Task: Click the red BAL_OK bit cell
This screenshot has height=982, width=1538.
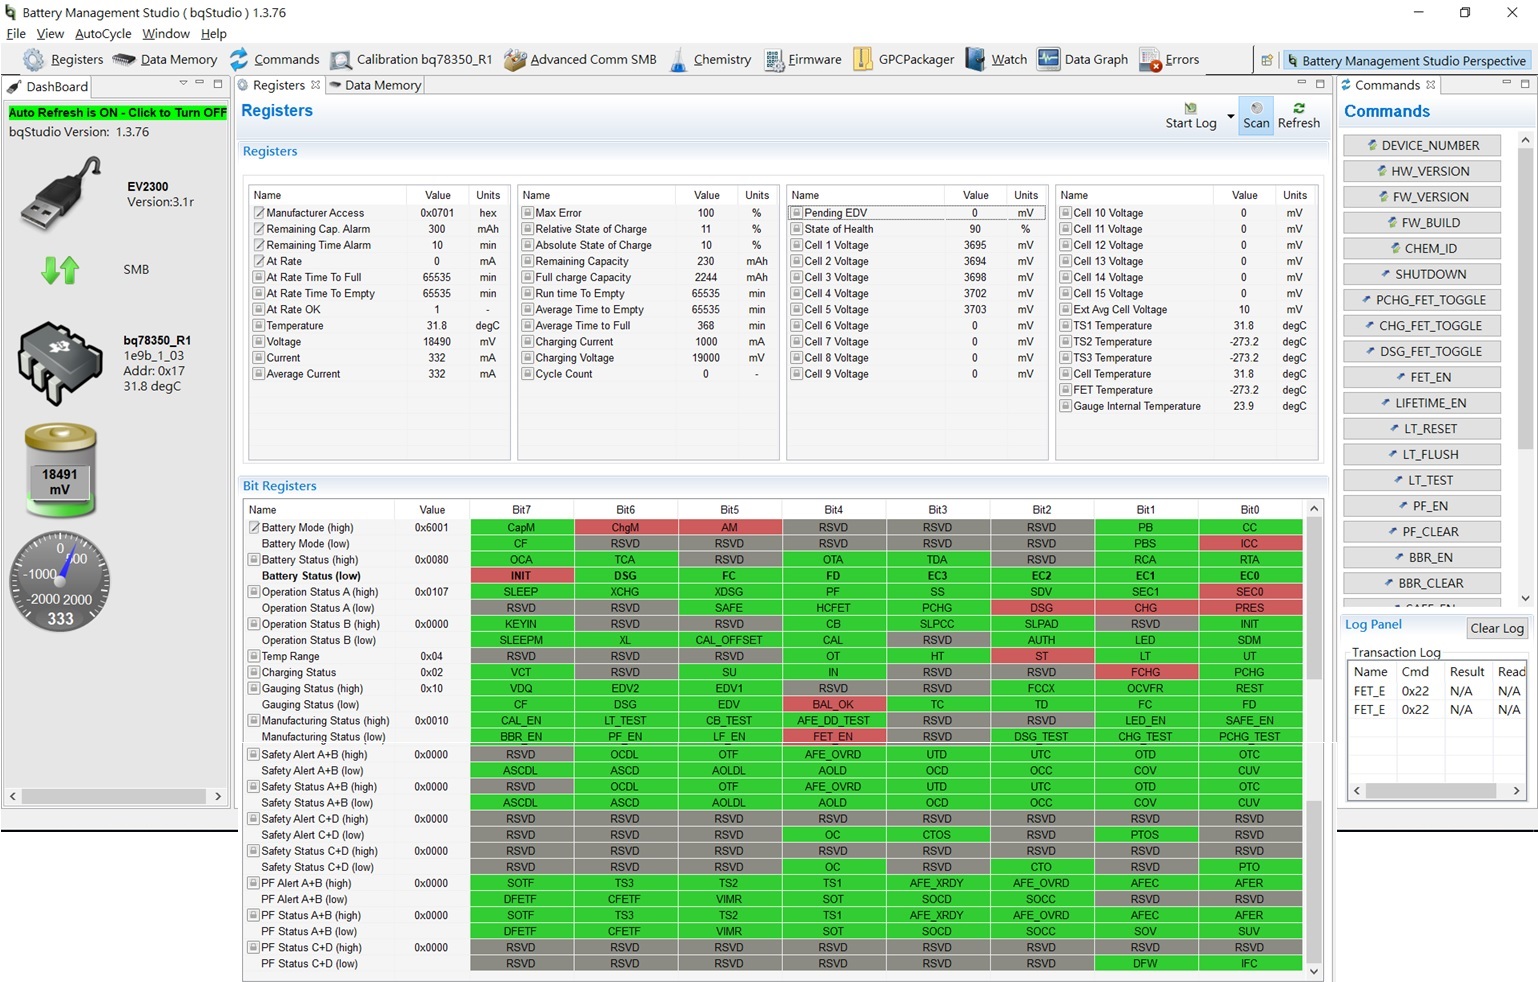Action: [833, 704]
